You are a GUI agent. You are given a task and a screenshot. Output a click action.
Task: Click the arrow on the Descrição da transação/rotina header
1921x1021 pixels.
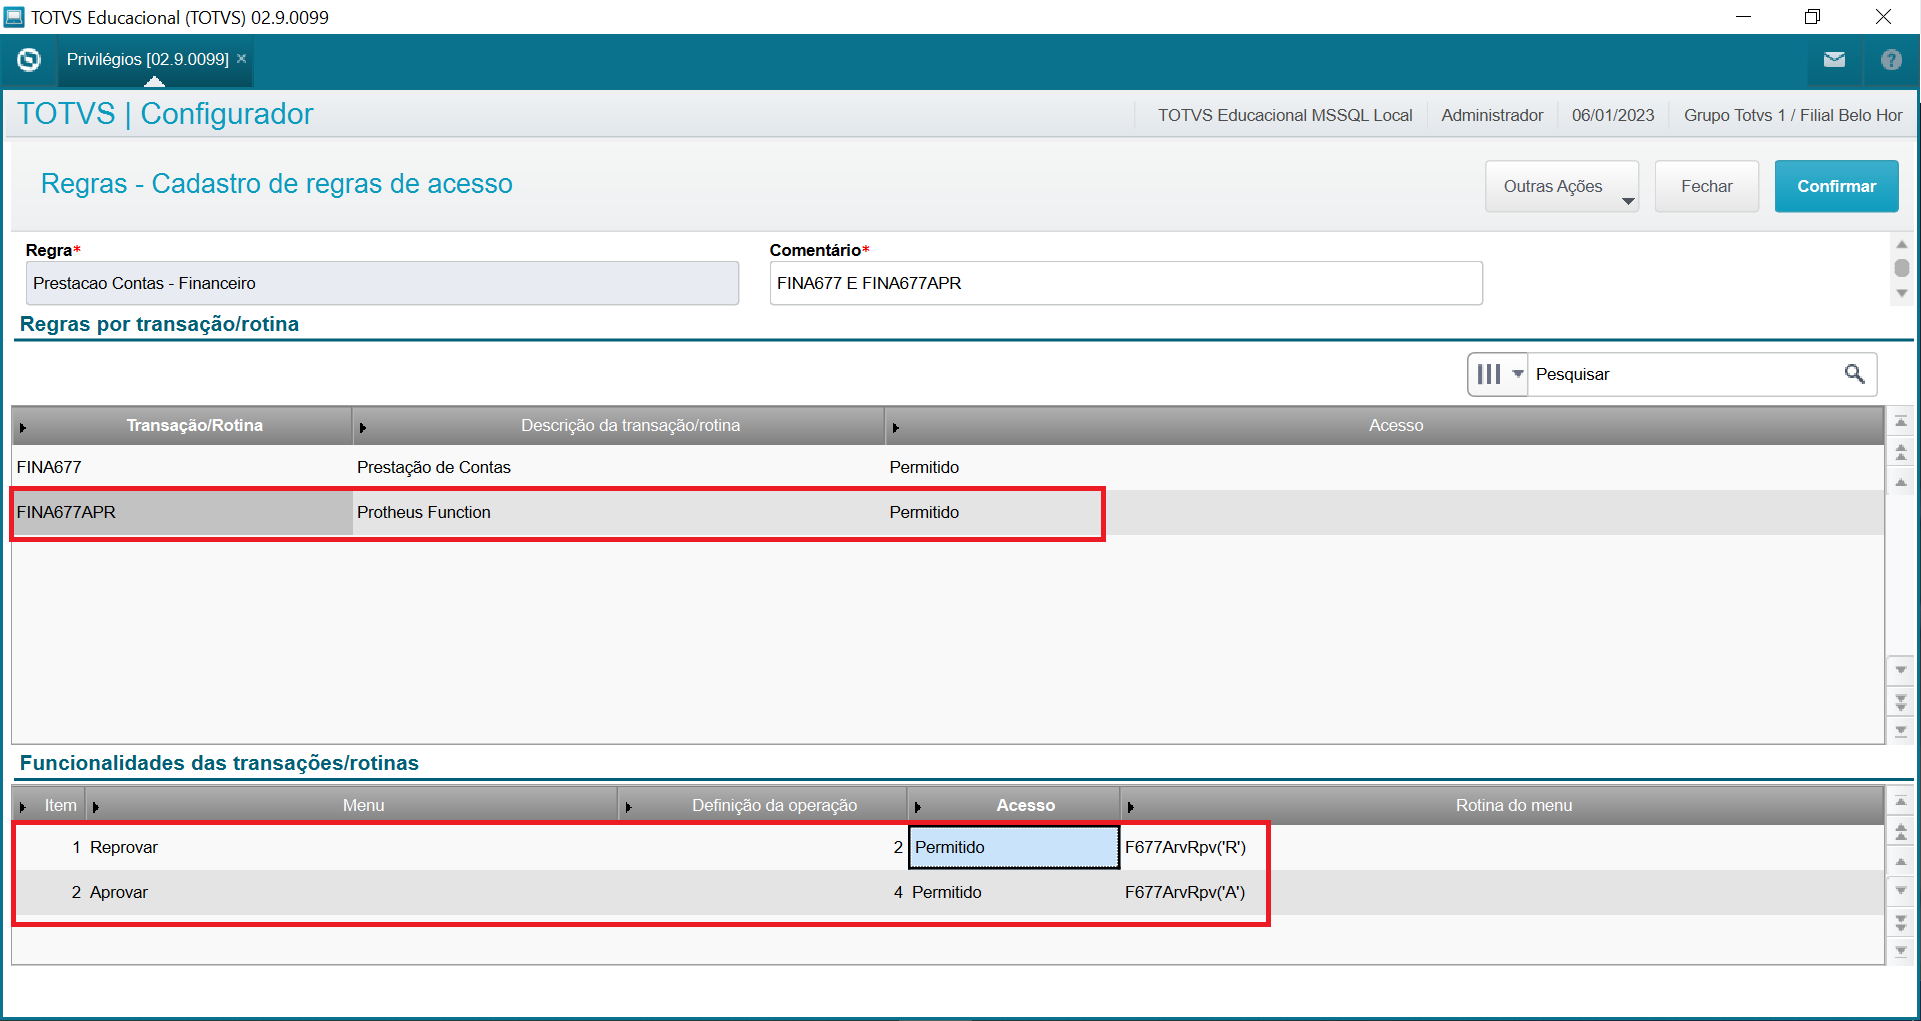point(362,427)
